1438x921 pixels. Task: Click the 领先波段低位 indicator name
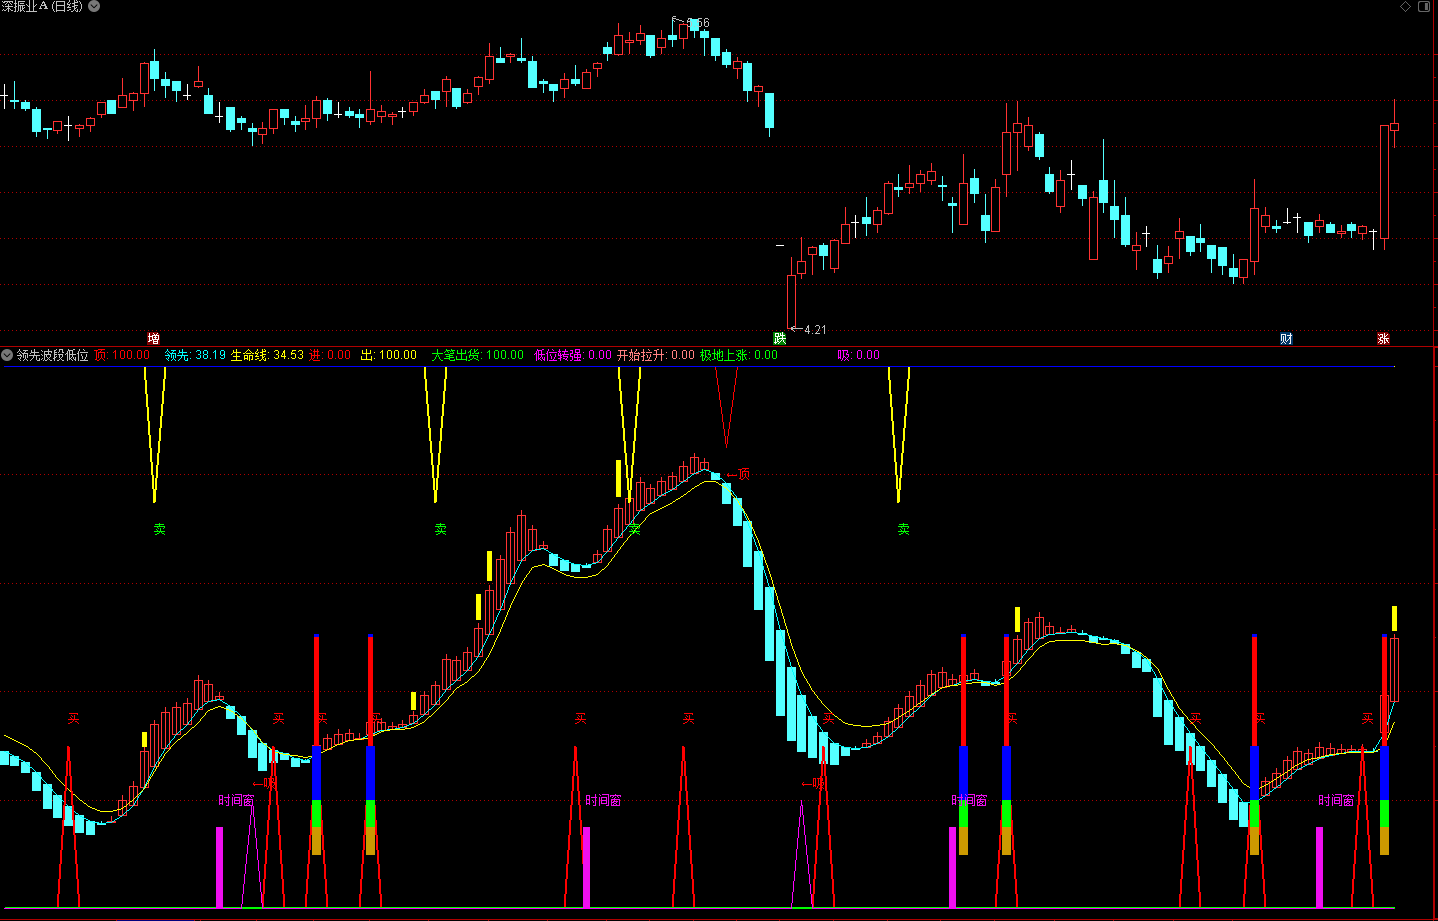point(52,355)
